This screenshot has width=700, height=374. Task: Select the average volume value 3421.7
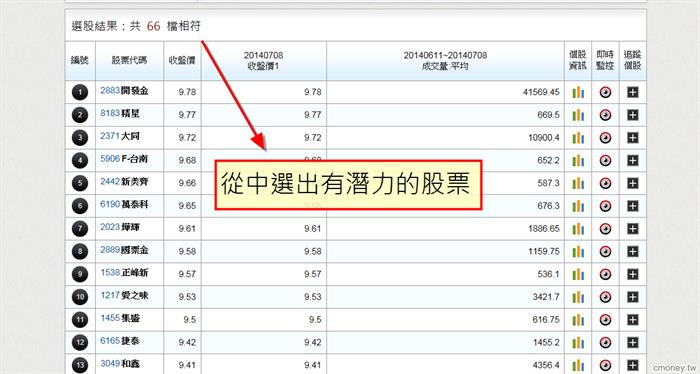click(546, 297)
